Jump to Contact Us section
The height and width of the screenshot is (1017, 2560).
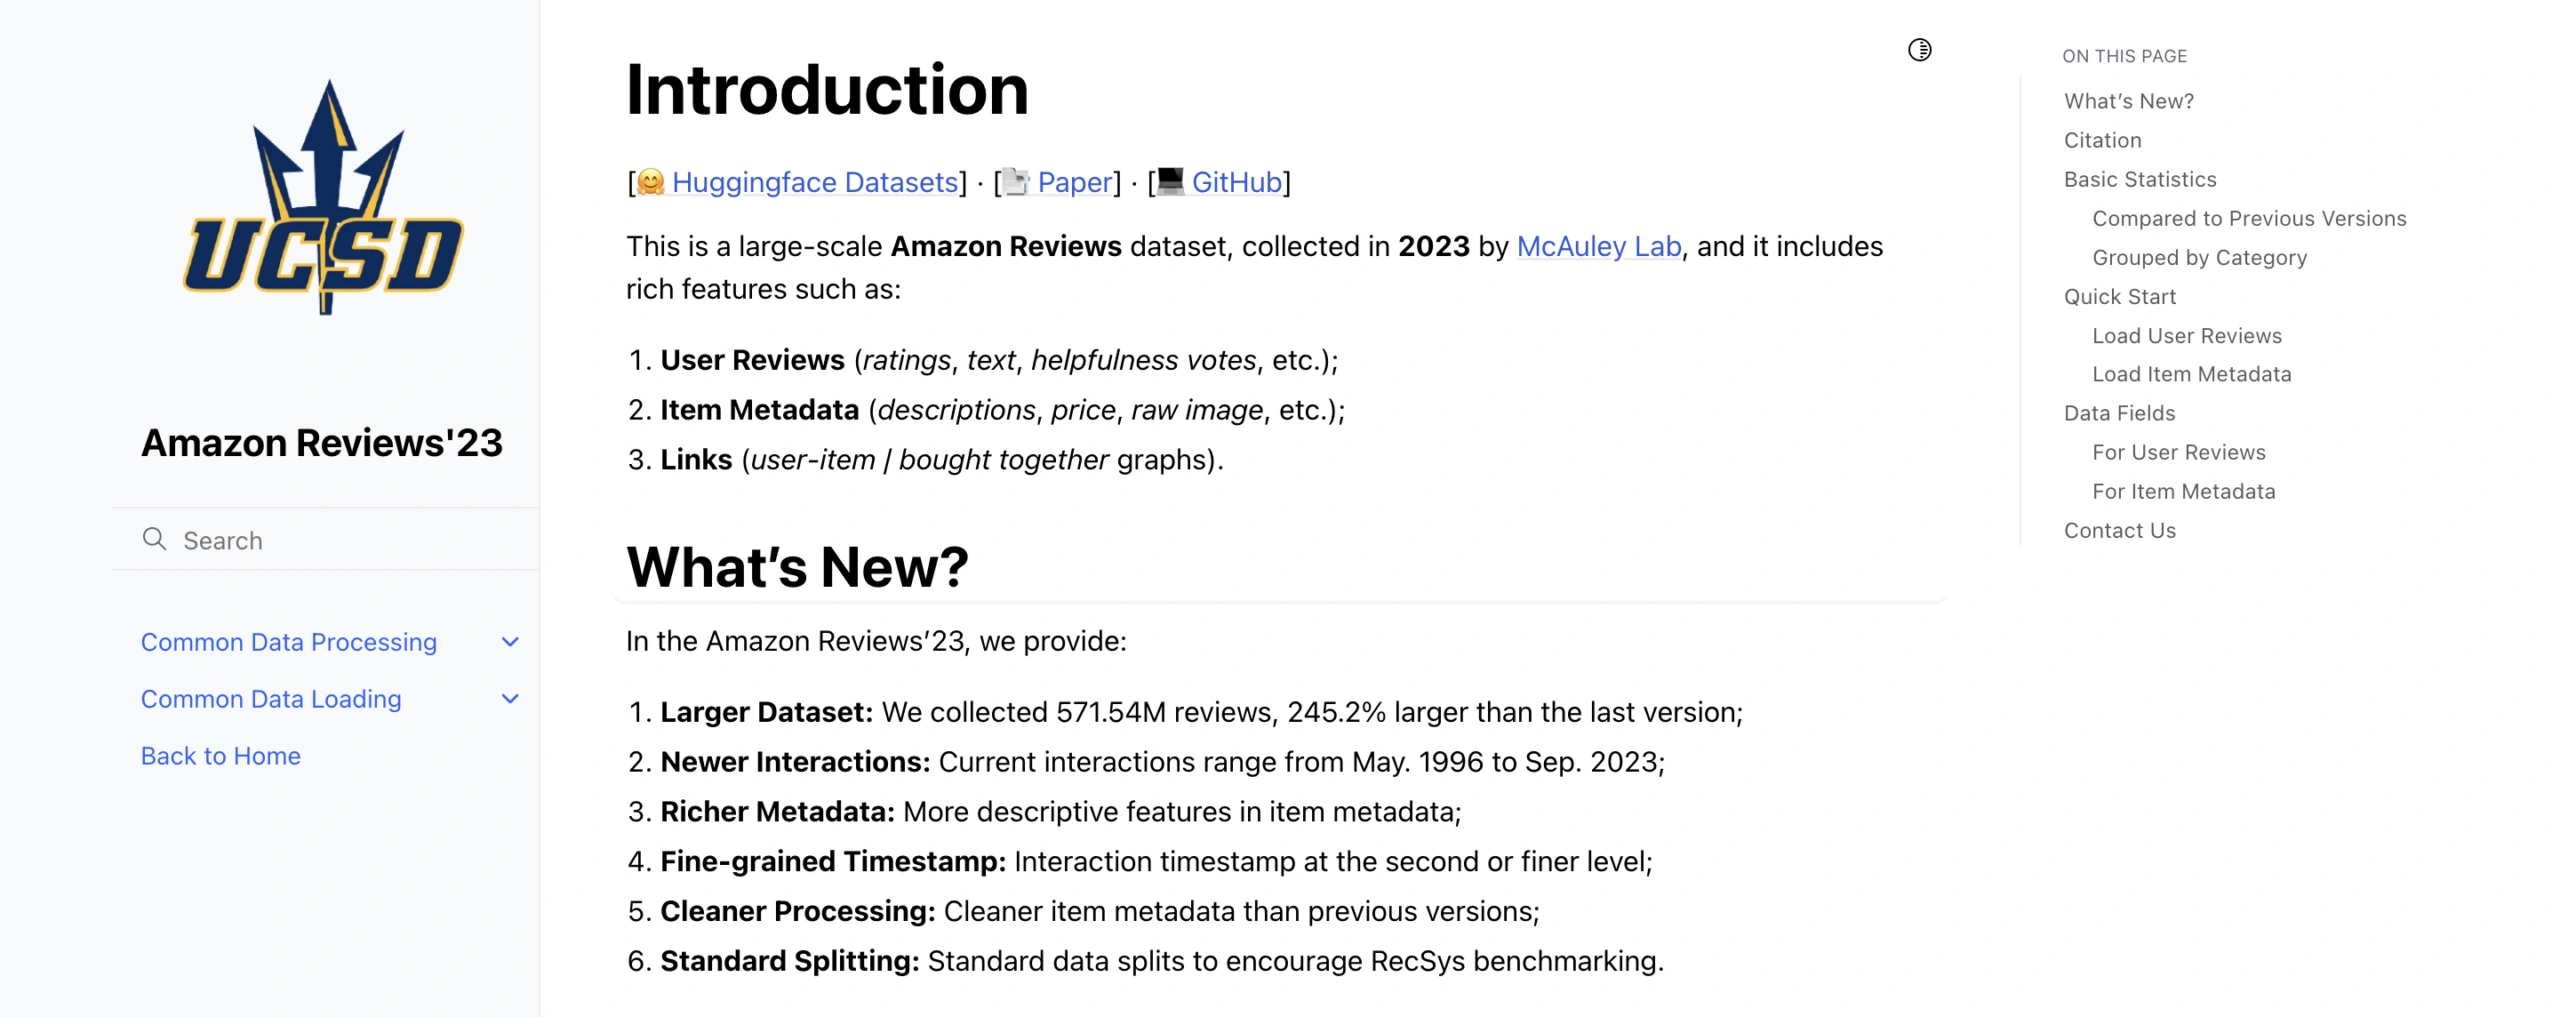click(x=2118, y=530)
